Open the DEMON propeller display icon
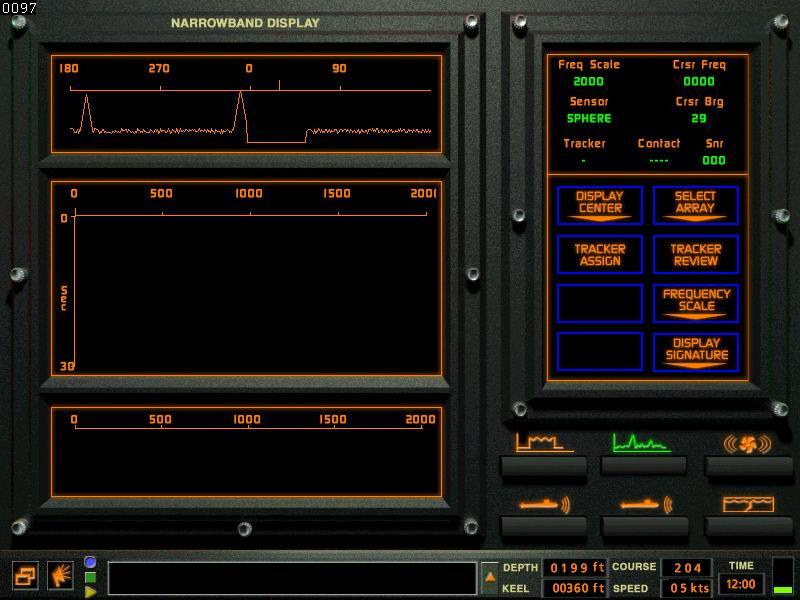 [x=747, y=443]
